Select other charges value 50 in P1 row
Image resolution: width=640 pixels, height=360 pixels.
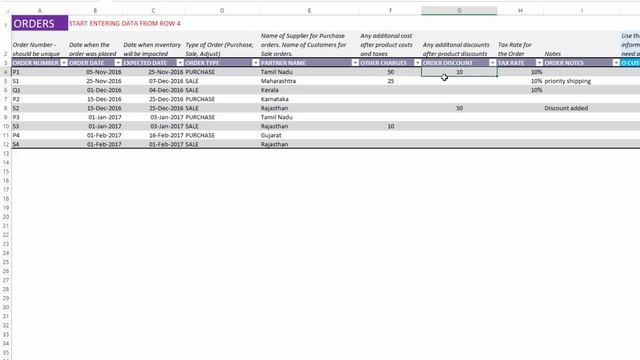(x=390, y=72)
